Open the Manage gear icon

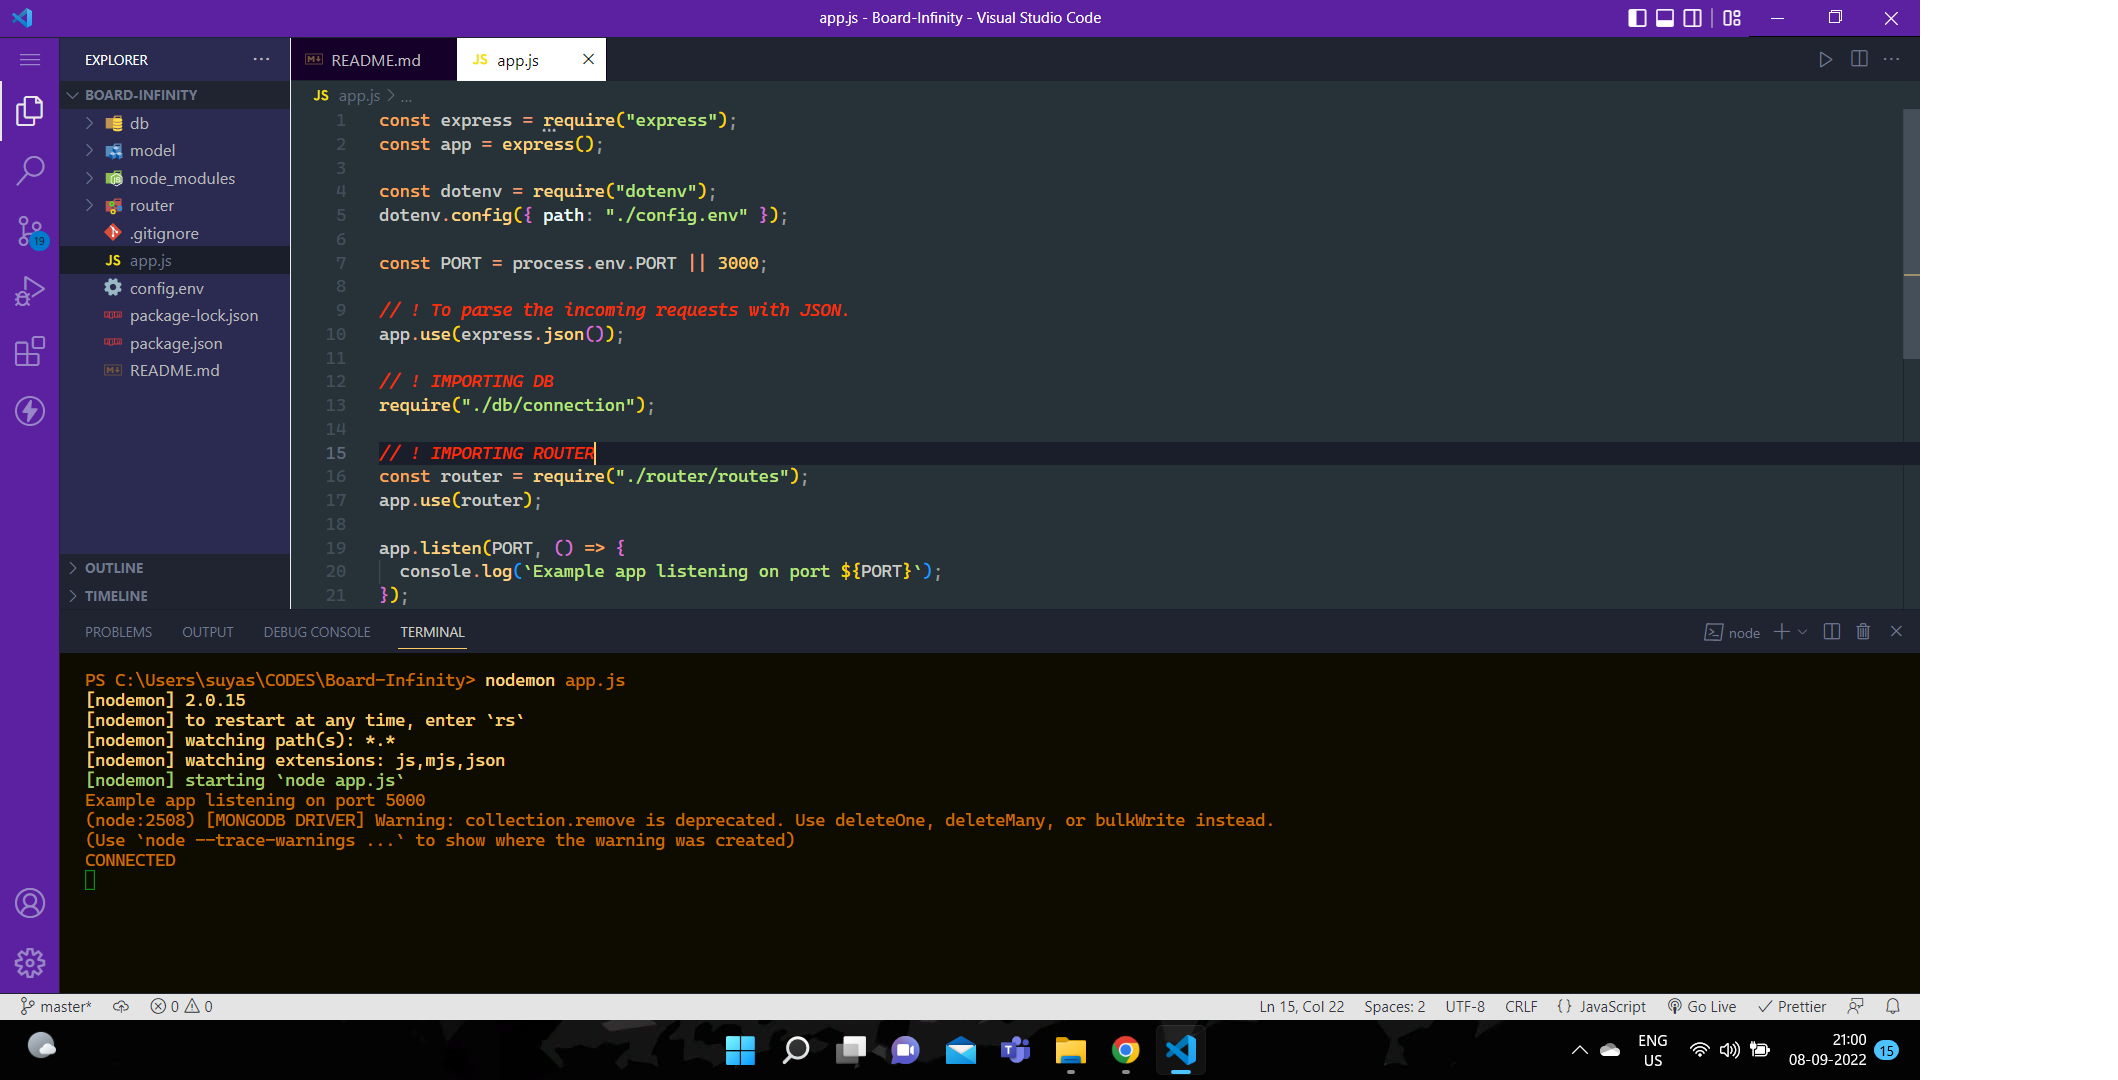(x=30, y=963)
